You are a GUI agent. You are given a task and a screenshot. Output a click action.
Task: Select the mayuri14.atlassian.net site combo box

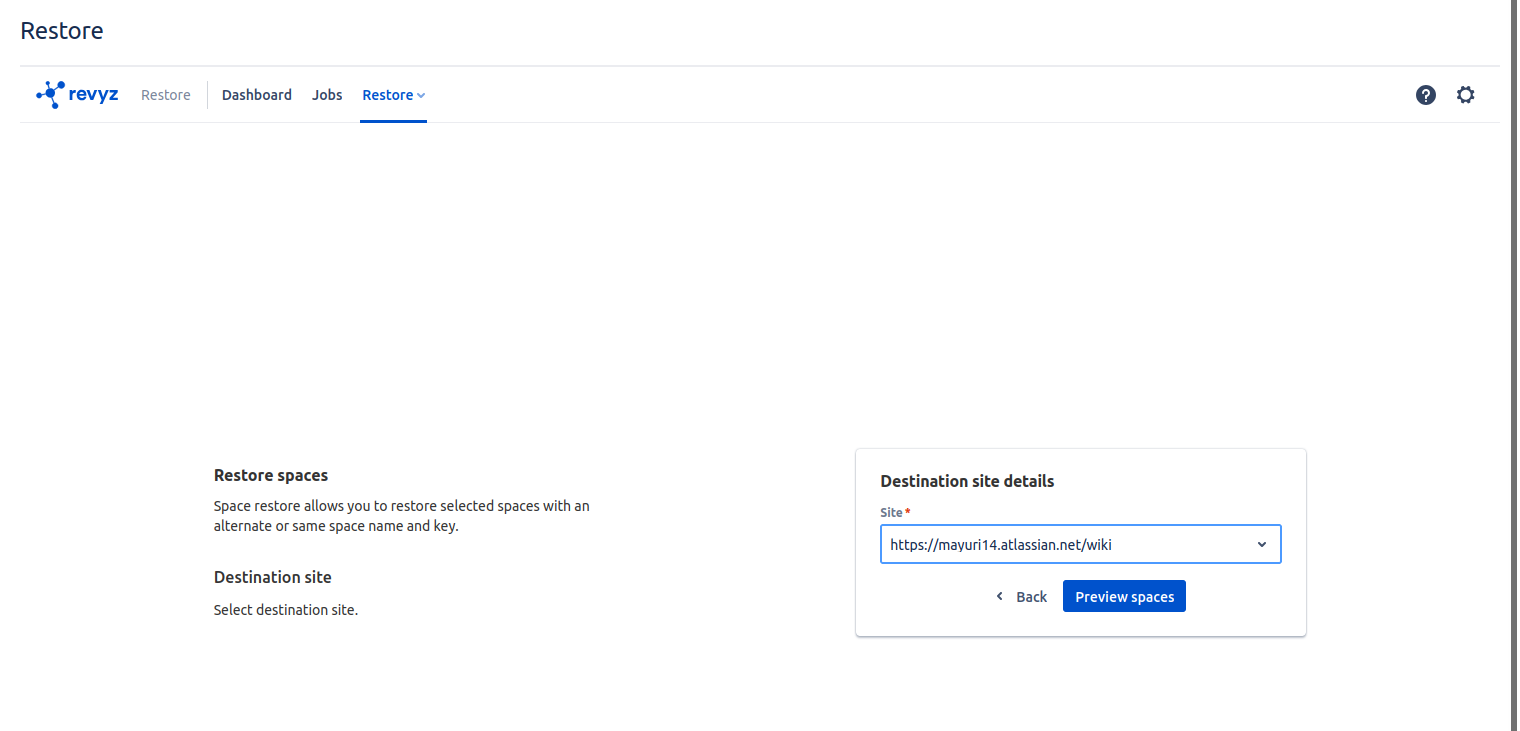pyautogui.click(x=1060, y=545)
